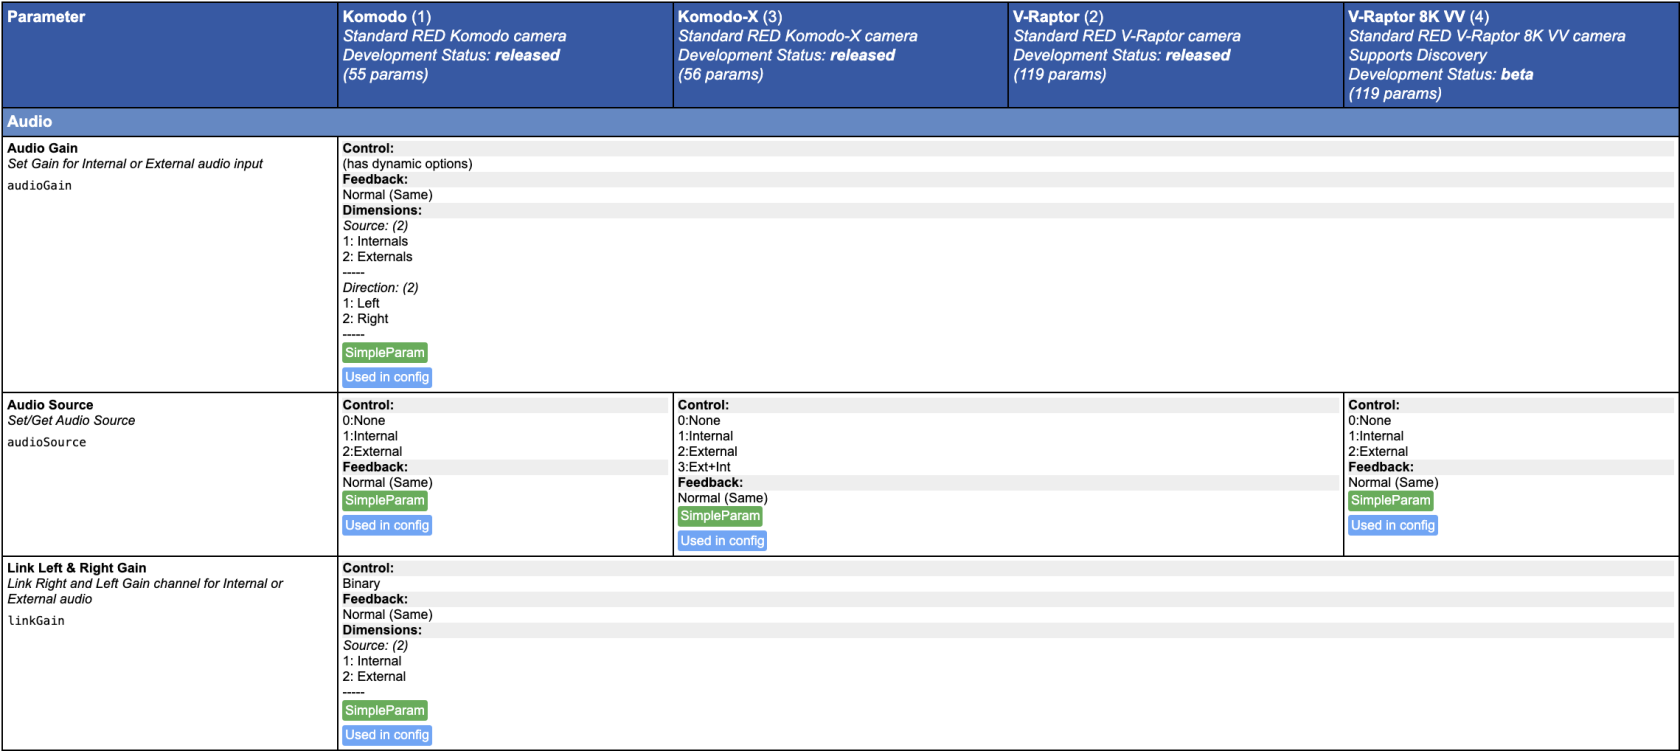Click '(has dynamic options)' text
This screenshot has width=1680, height=751.
click(x=407, y=164)
